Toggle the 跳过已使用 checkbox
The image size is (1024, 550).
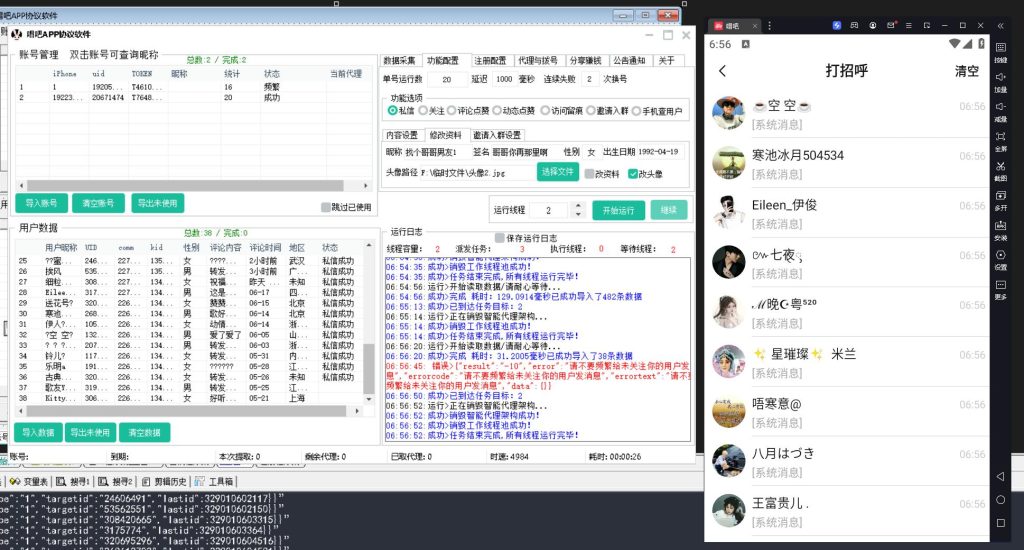(326, 207)
